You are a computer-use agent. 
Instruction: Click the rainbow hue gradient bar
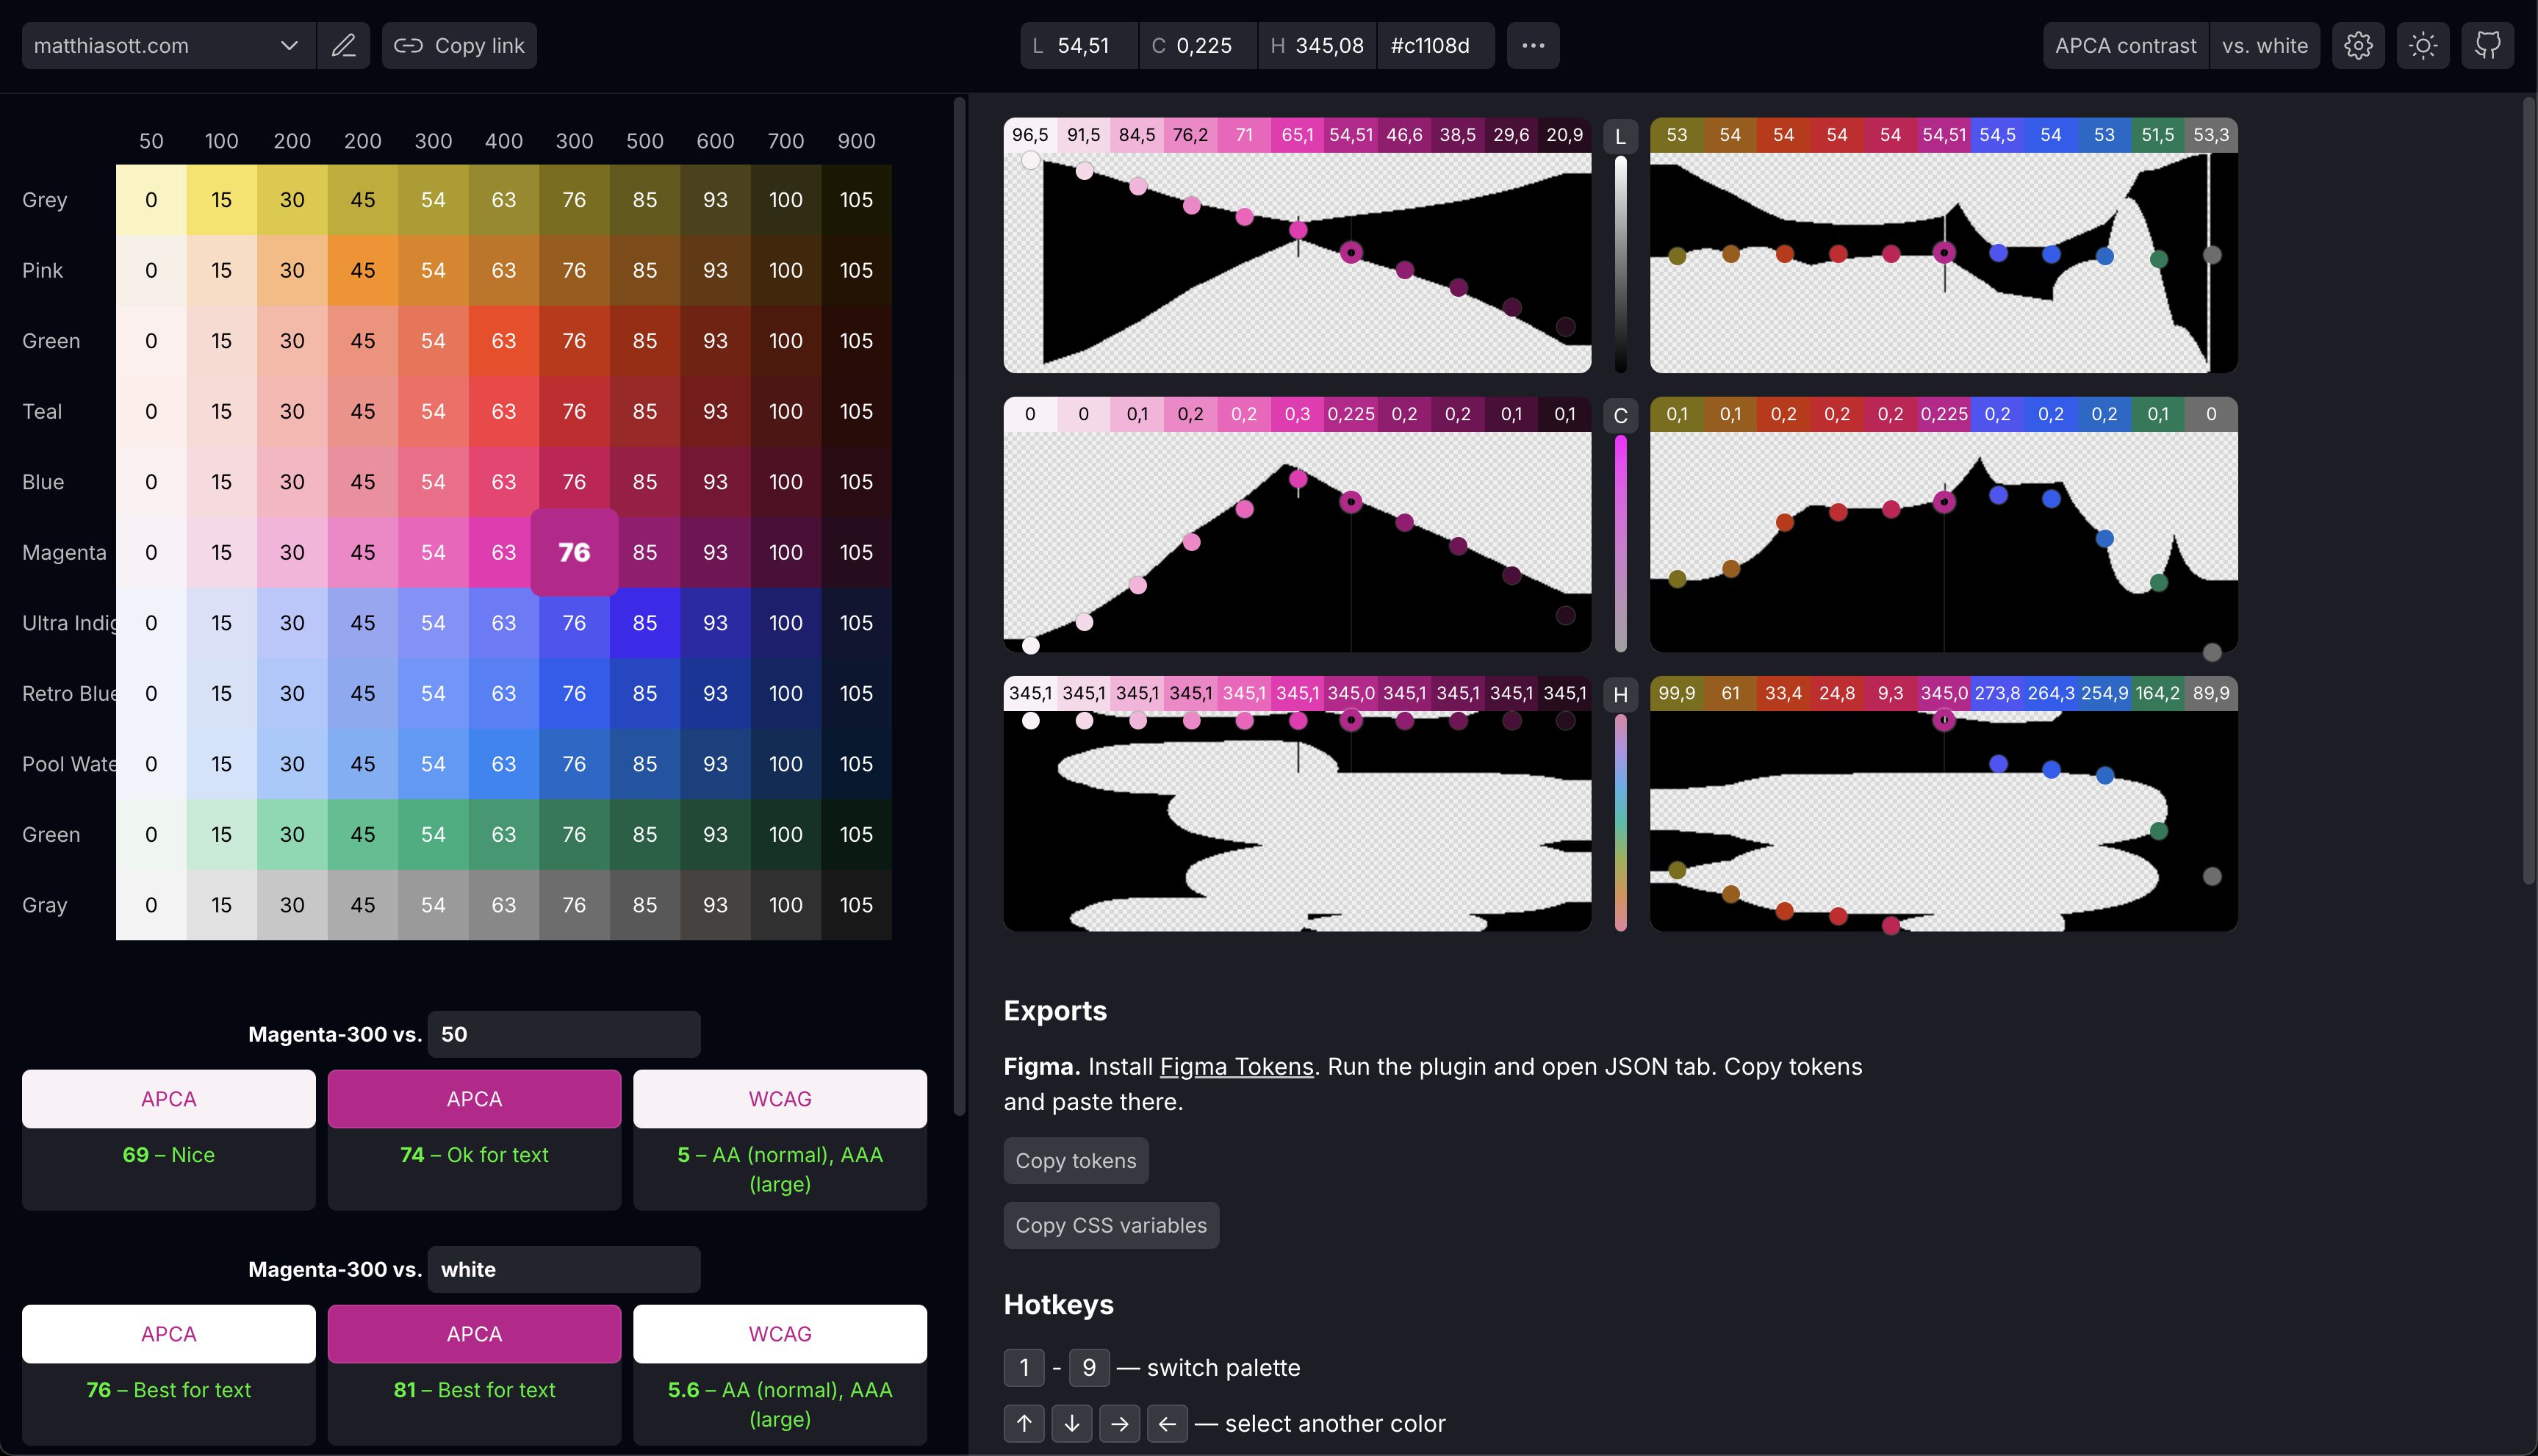click(1620, 823)
